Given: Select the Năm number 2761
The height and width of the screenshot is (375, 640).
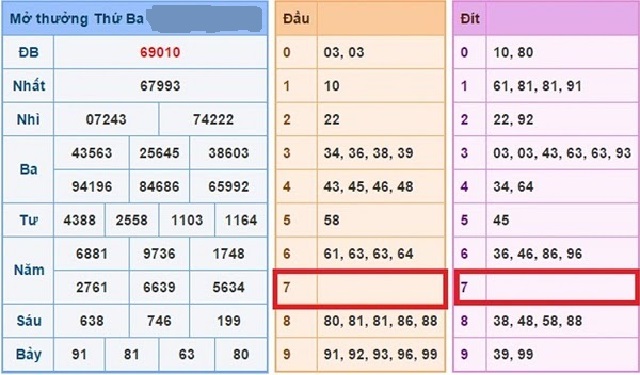Looking at the screenshot, I should pos(92,287).
